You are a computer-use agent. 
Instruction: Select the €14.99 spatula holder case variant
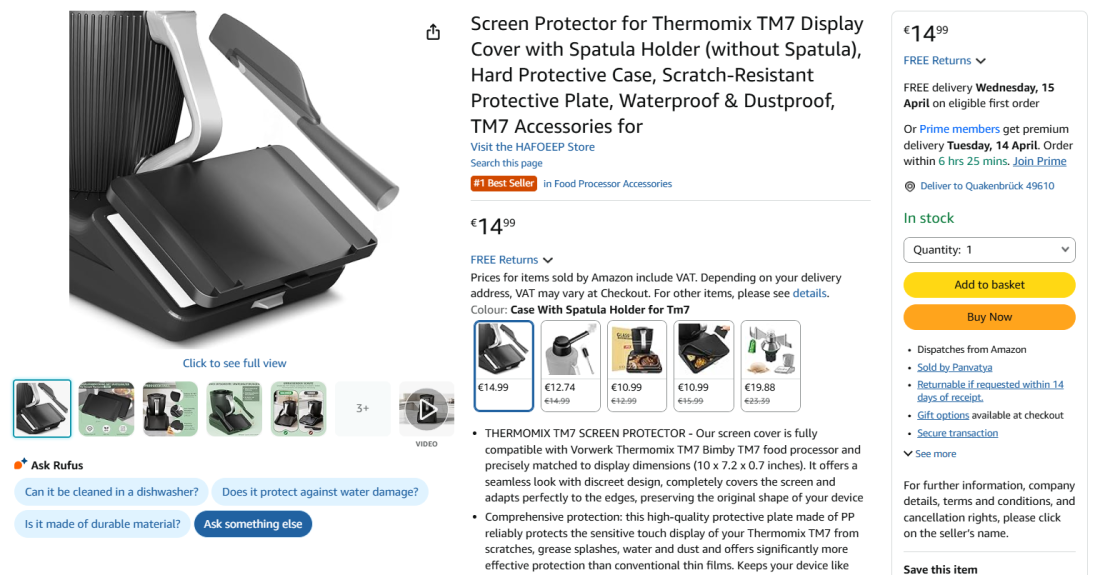(504, 365)
